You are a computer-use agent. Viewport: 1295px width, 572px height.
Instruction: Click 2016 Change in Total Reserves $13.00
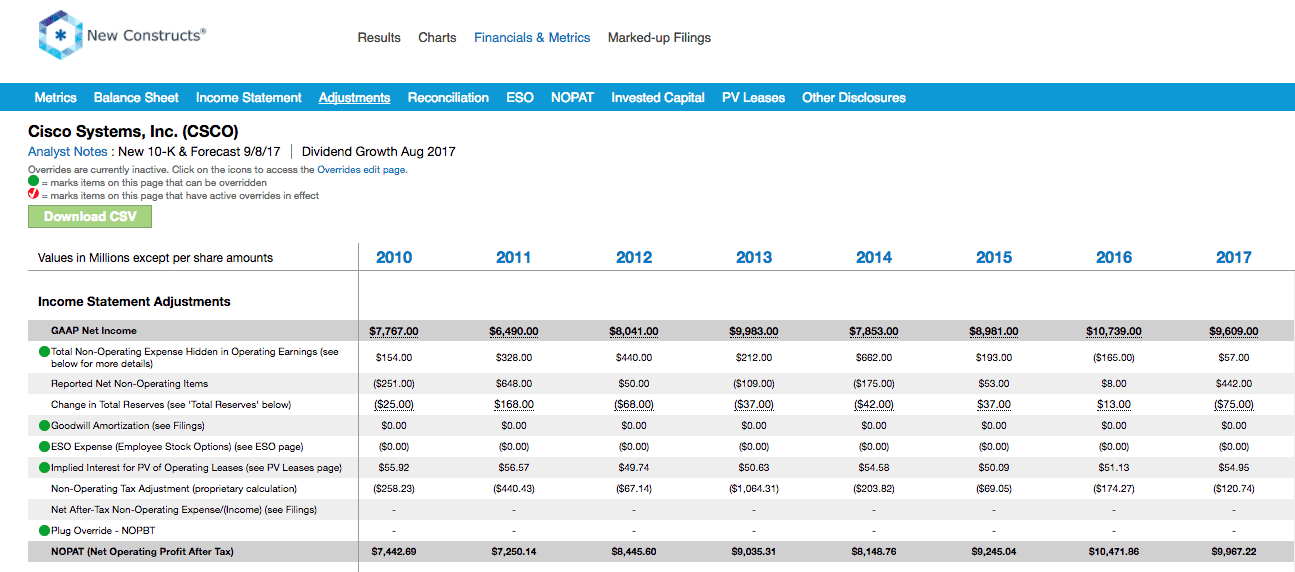tap(1114, 405)
